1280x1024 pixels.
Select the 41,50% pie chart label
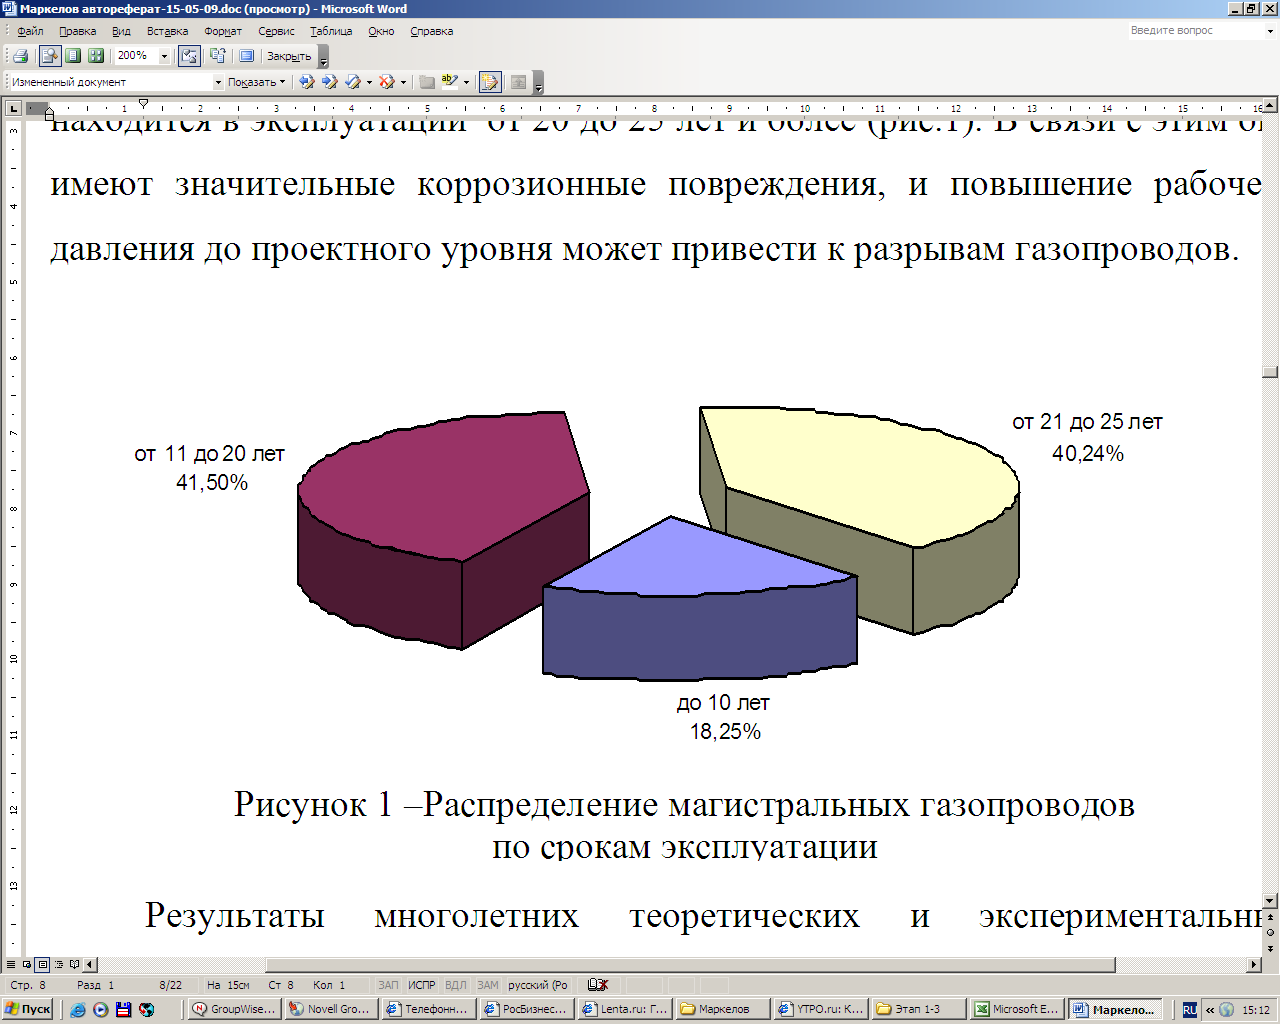[x=212, y=483]
